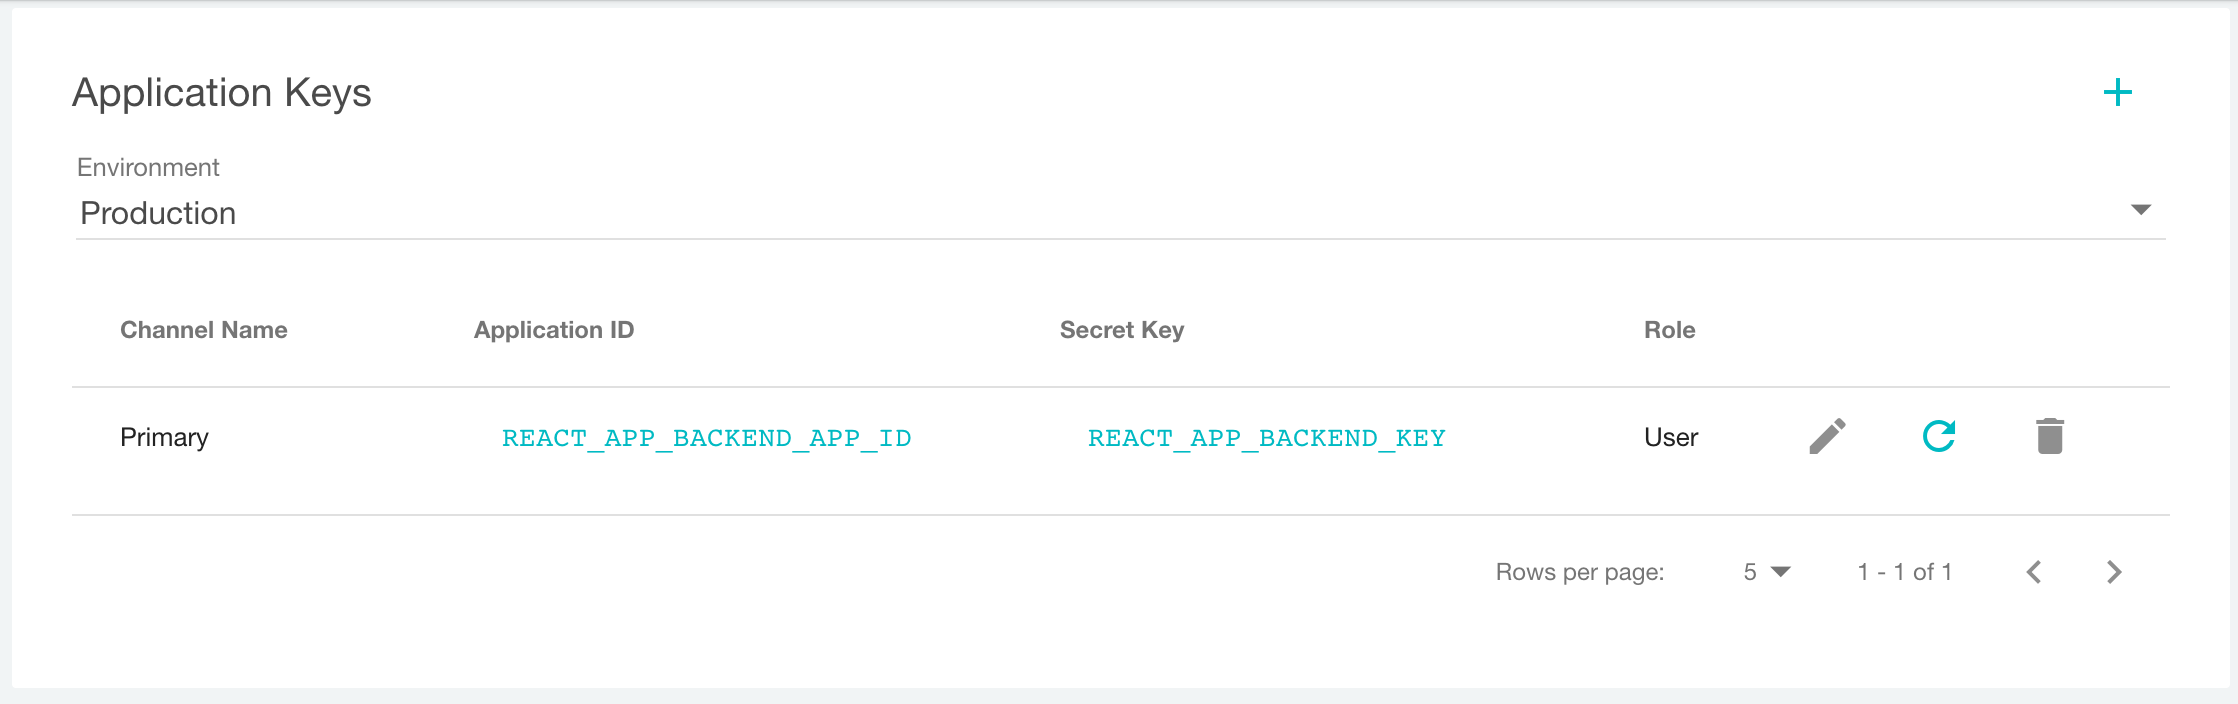Click the 1 - 1 of 1 pagination text
Viewport: 2238px width, 704px height.
coord(1906,571)
